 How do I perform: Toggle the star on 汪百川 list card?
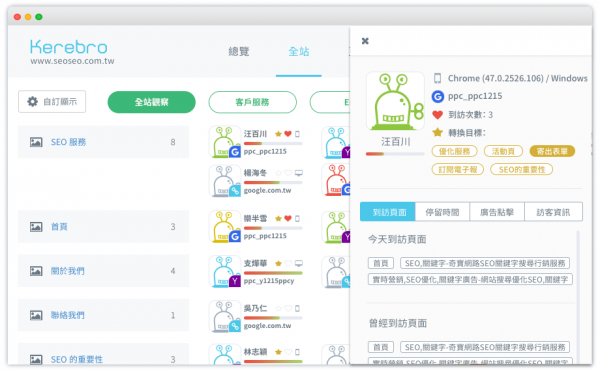[x=278, y=134]
